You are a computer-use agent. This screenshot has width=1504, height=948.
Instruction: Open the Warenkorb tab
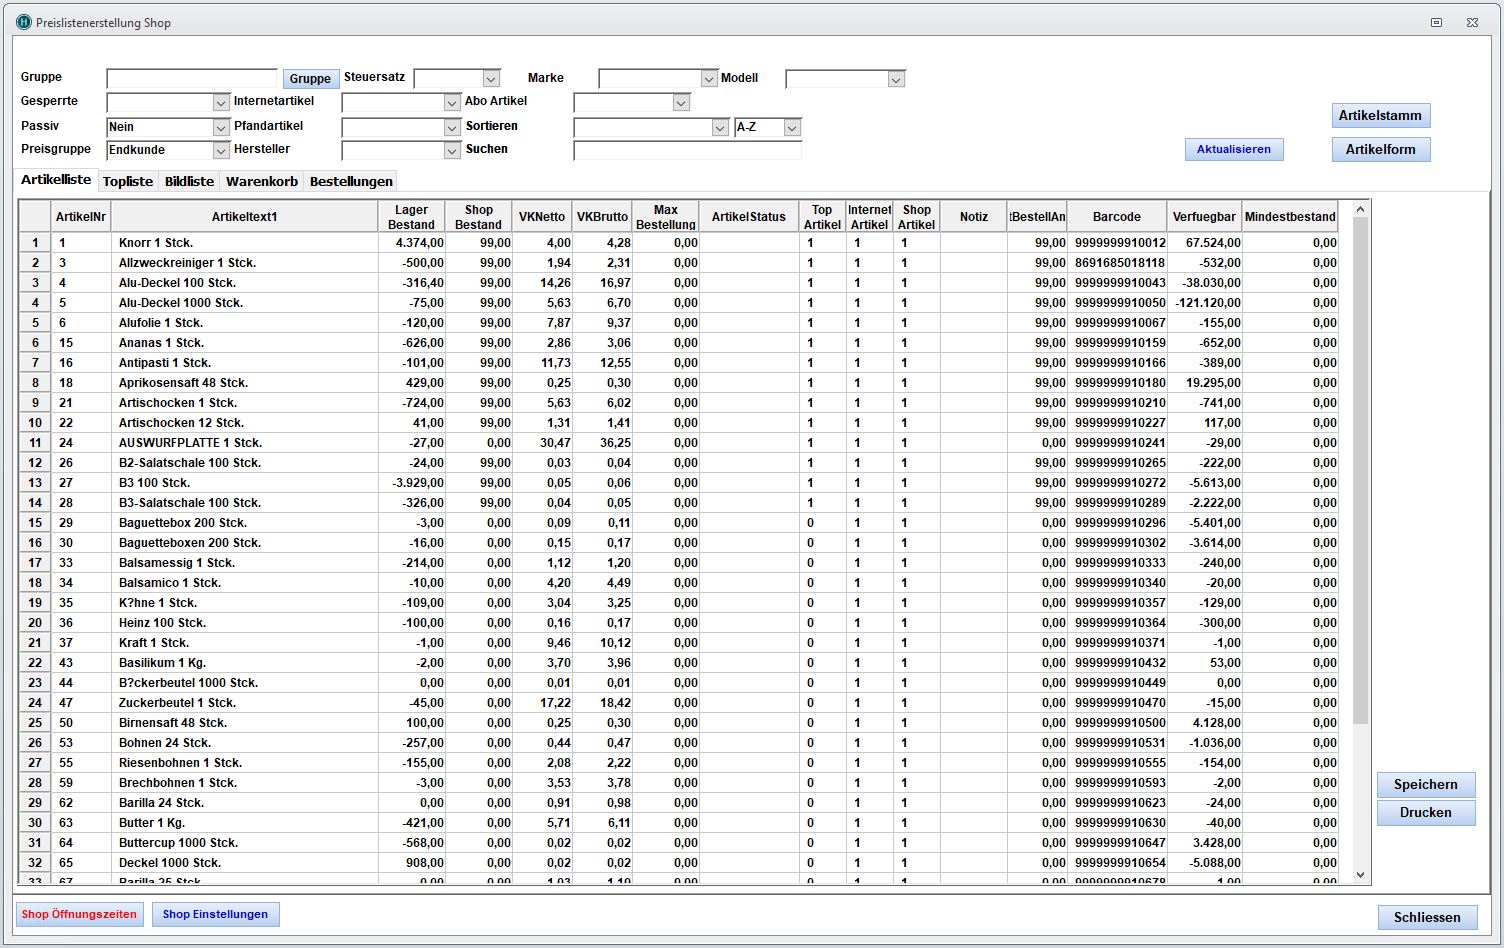pyautogui.click(x=261, y=181)
